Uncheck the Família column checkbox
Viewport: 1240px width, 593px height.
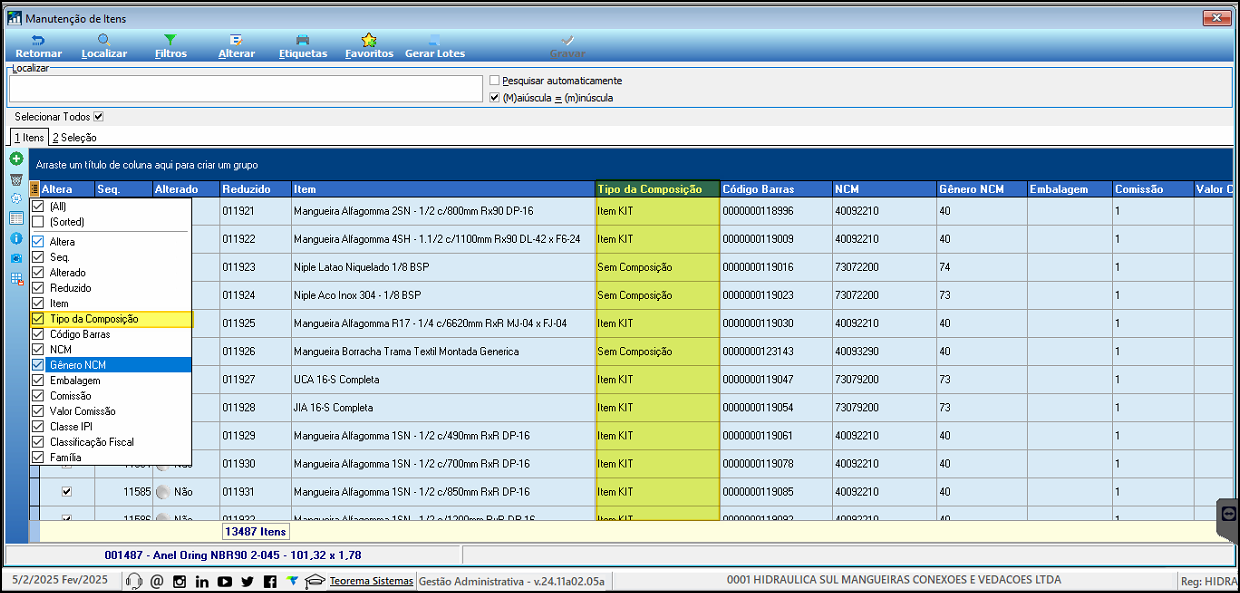point(38,457)
